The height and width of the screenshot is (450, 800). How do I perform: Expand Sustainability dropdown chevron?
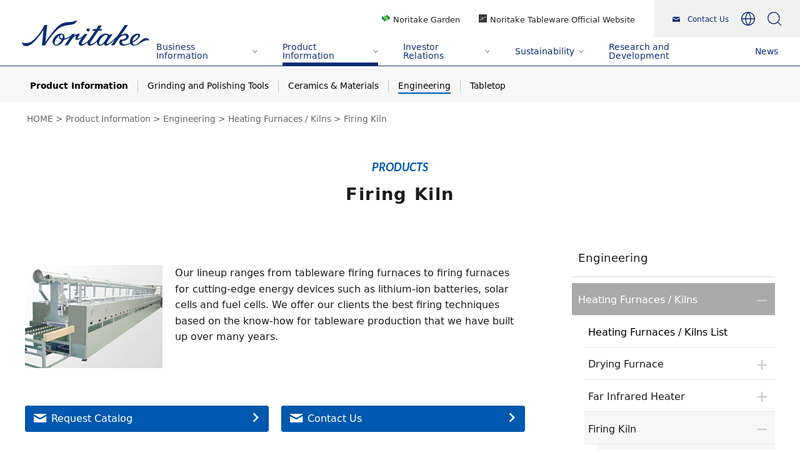click(581, 52)
